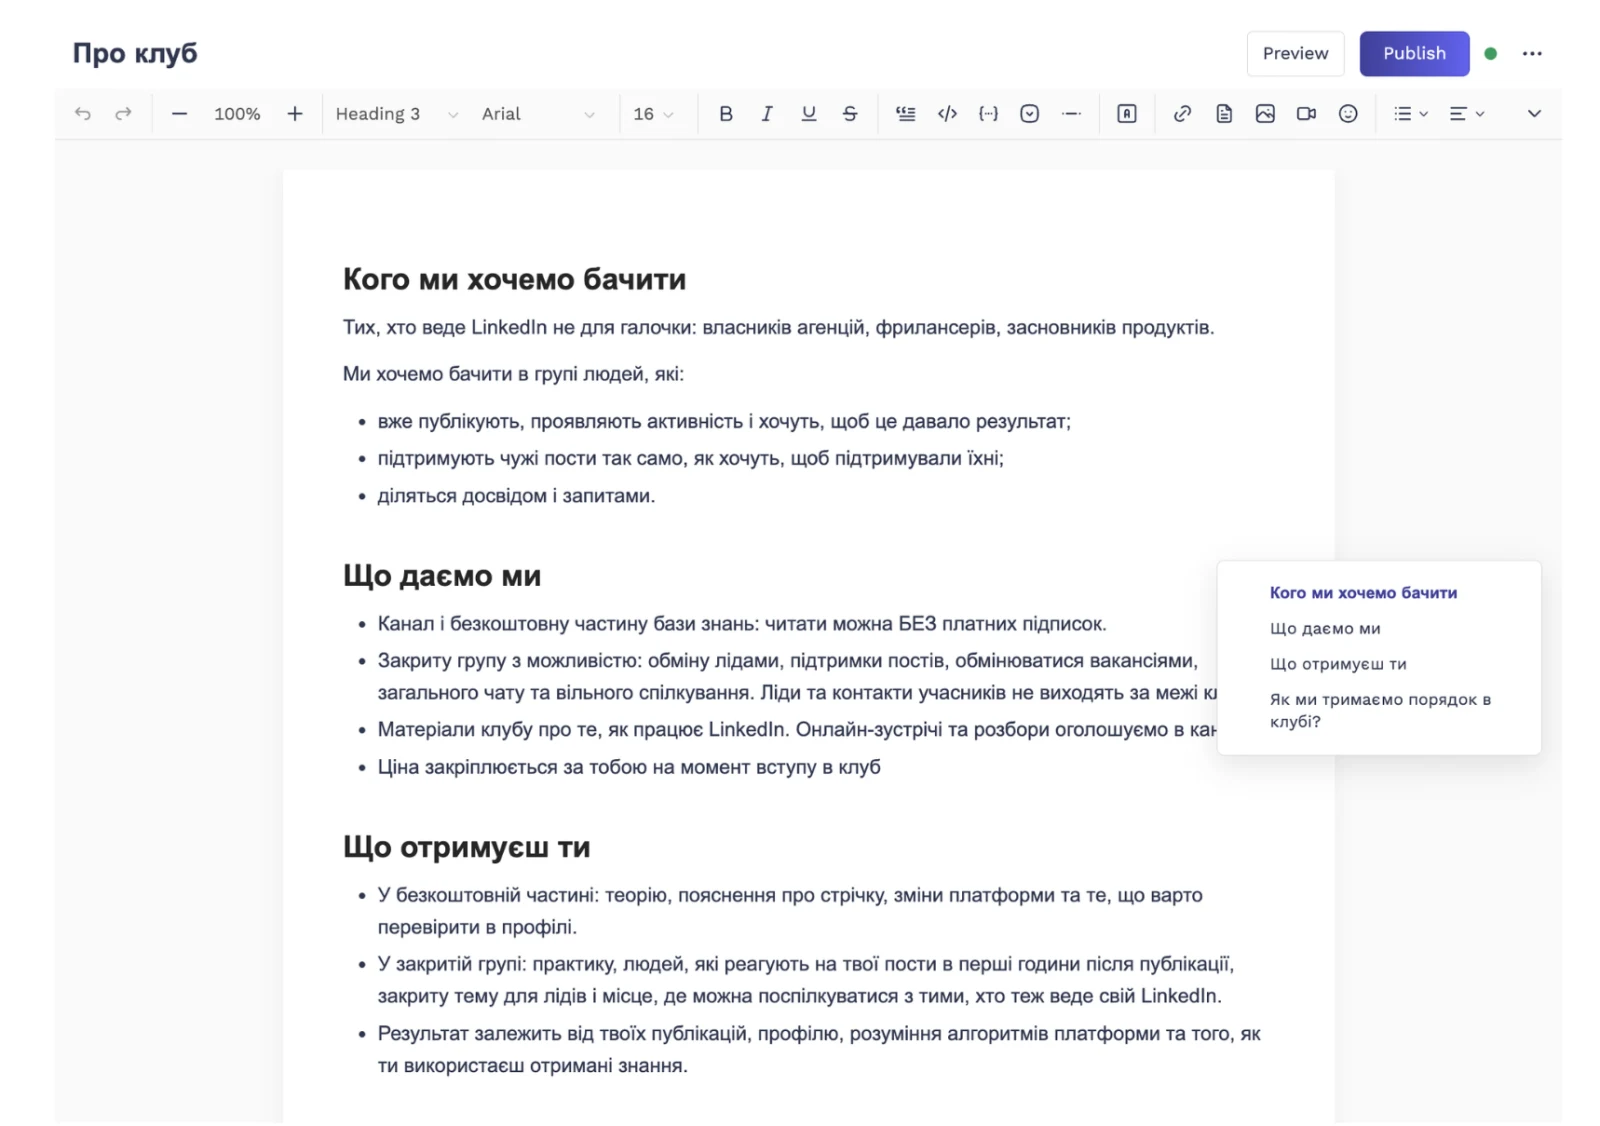Zoom in with the plus button
The width and height of the screenshot is (1600, 1126).
coord(295,114)
